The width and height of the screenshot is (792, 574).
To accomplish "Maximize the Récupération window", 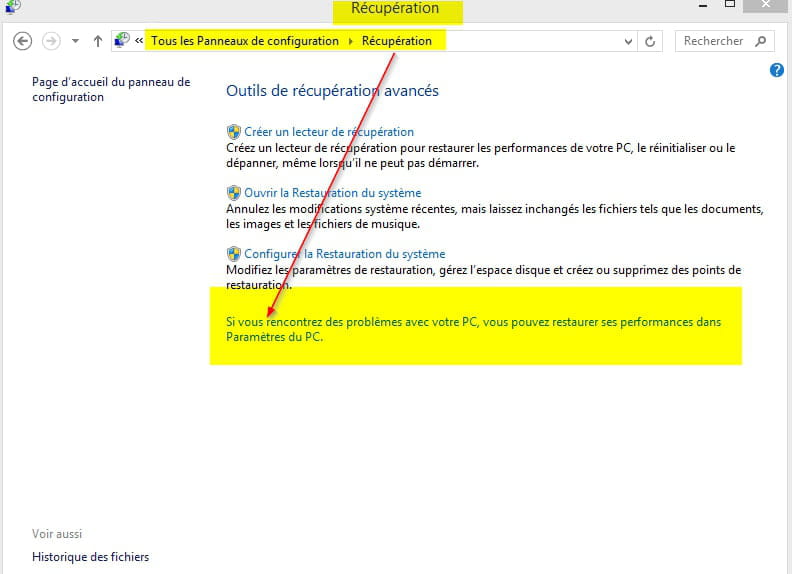I will (730, 4).
